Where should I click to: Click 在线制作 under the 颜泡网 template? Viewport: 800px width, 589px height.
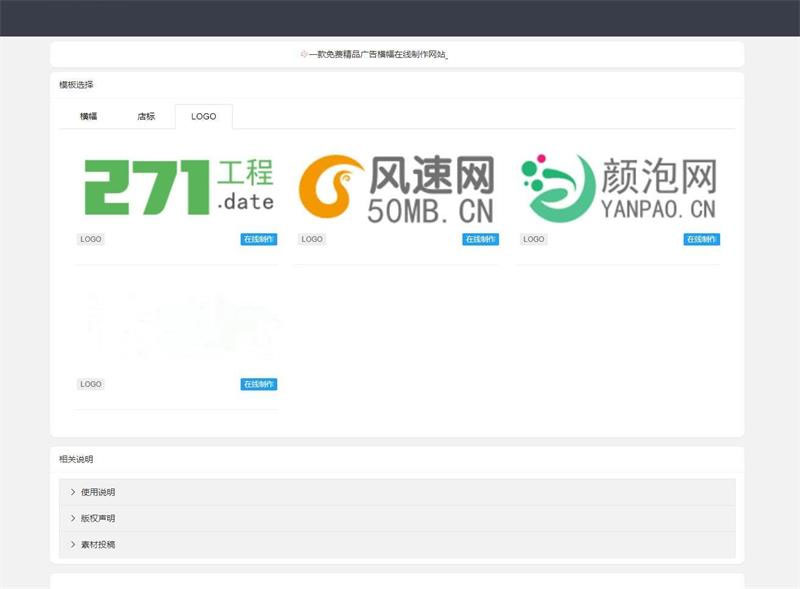pyautogui.click(x=699, y=239)
